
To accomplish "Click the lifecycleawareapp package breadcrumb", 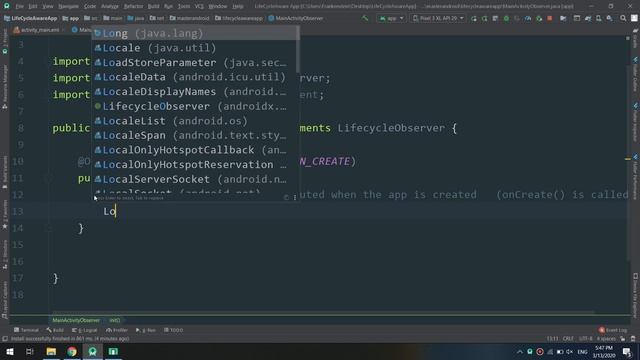I will point(239,18).
